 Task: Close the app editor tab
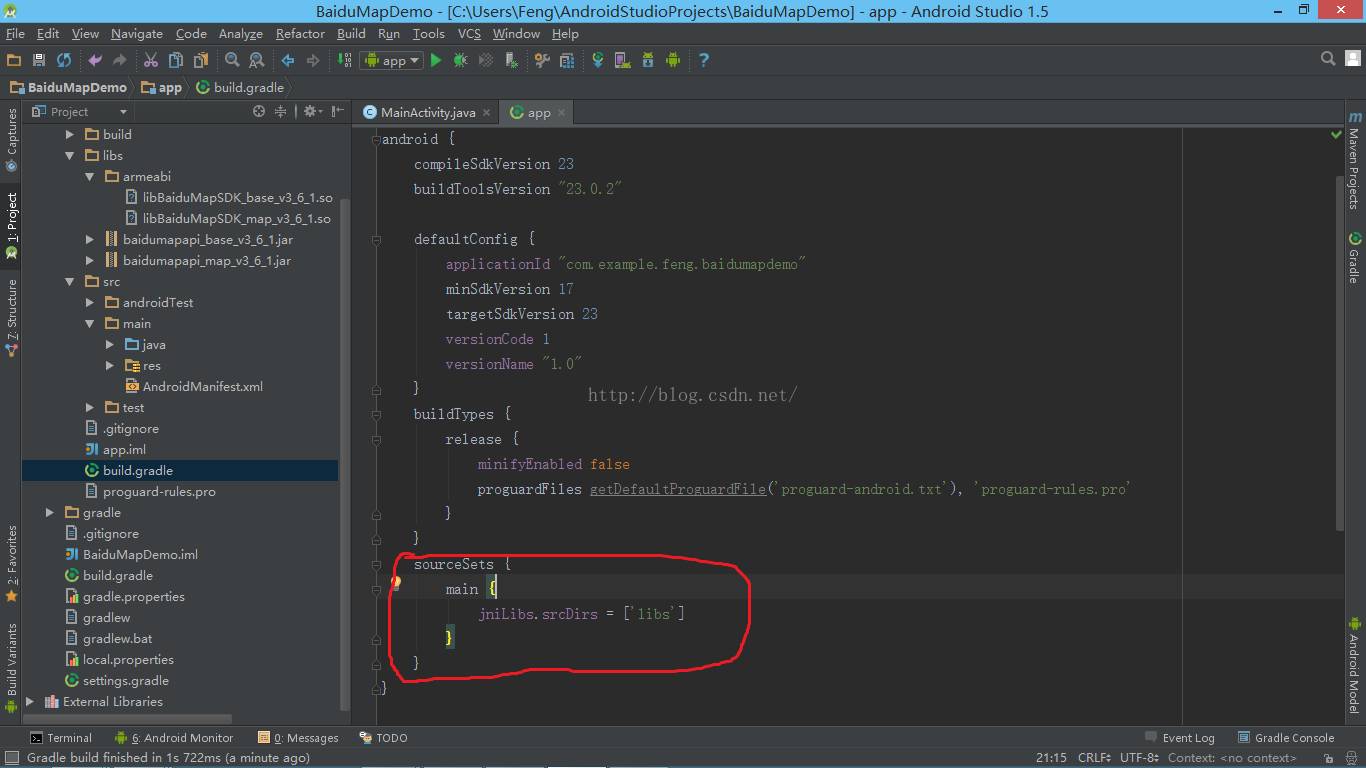point(563,113)
